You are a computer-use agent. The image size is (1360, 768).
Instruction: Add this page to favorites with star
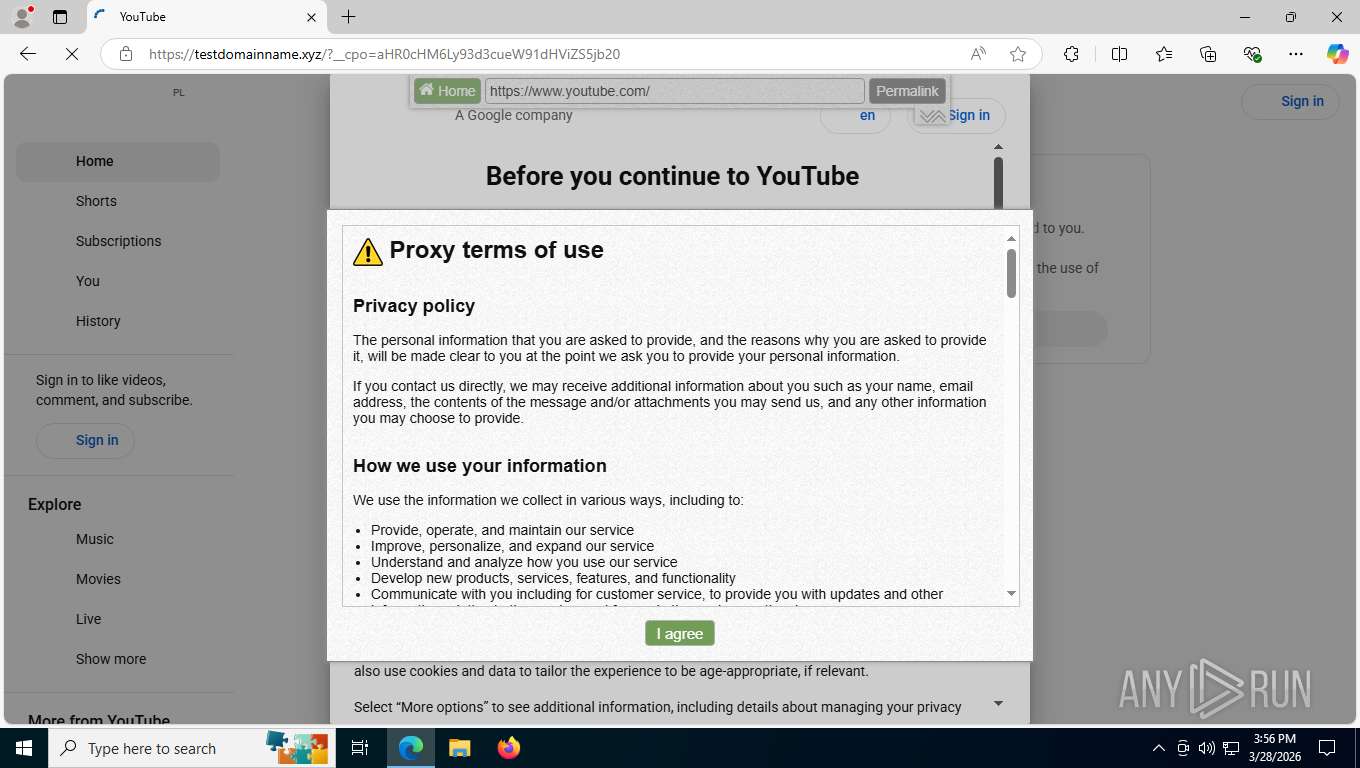1018,54
